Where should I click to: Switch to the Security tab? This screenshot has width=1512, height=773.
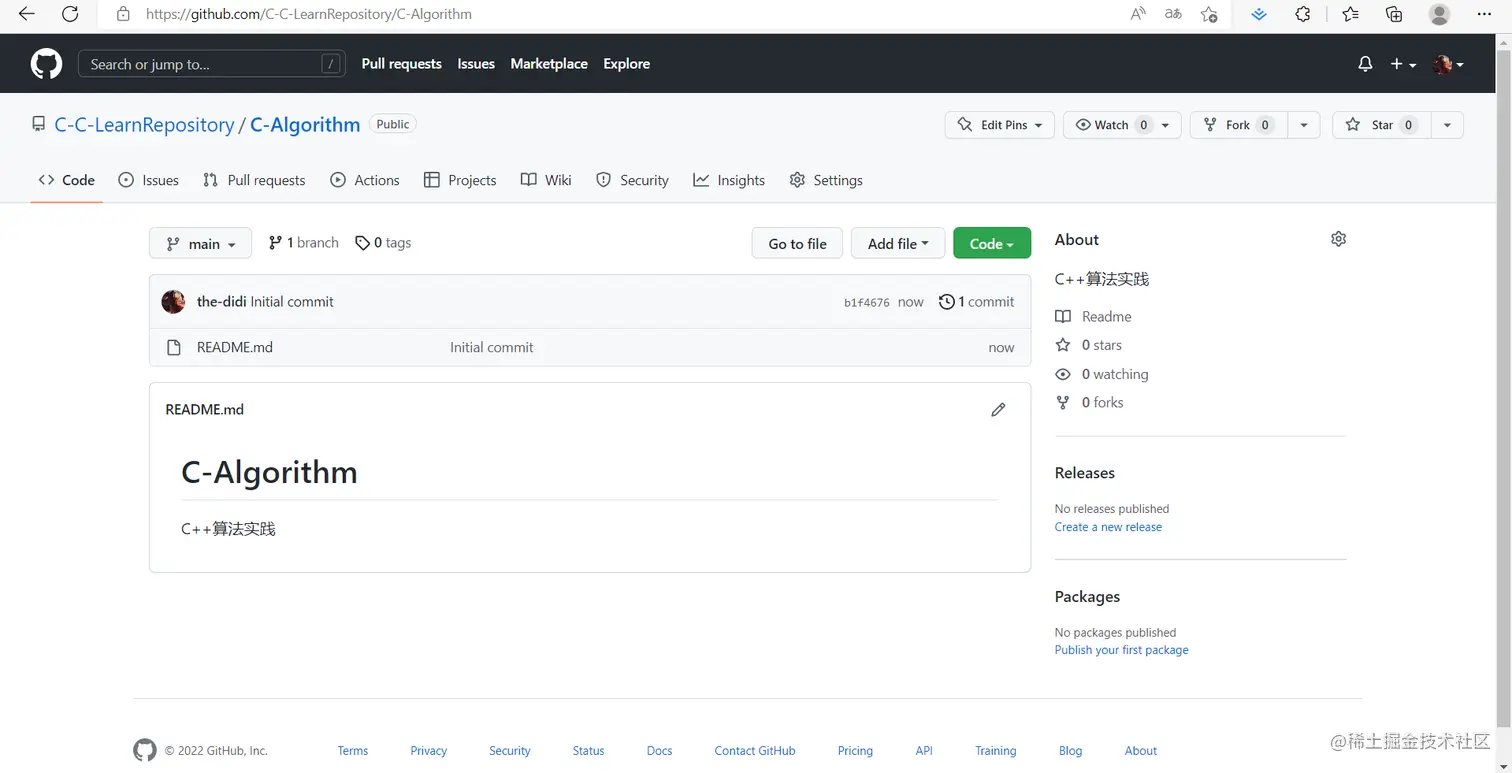(632, 180)
